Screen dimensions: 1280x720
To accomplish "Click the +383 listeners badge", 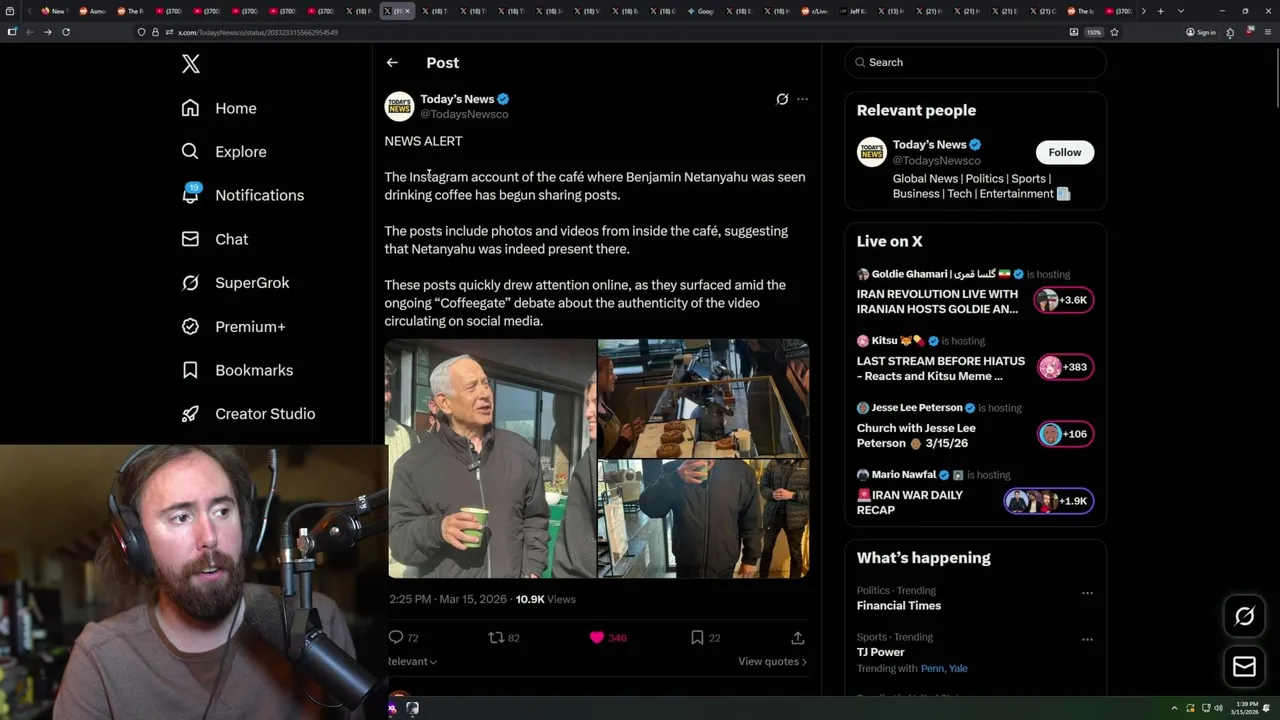I will pos(1065,367).
